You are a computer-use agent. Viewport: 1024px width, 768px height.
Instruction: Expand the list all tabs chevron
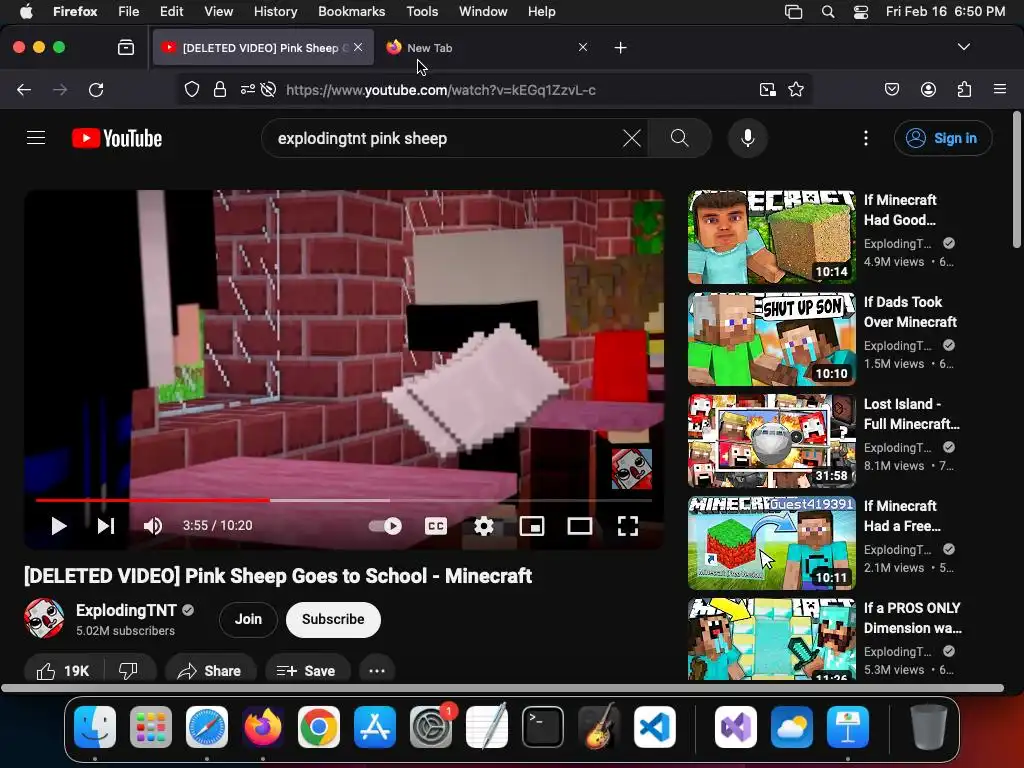click(964, 47)
